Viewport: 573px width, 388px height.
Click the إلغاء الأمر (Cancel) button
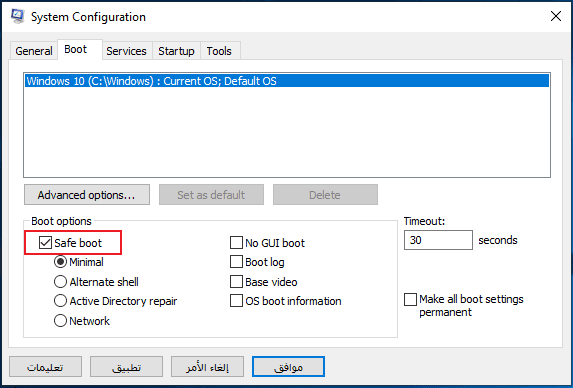click(x=207, y=366)
